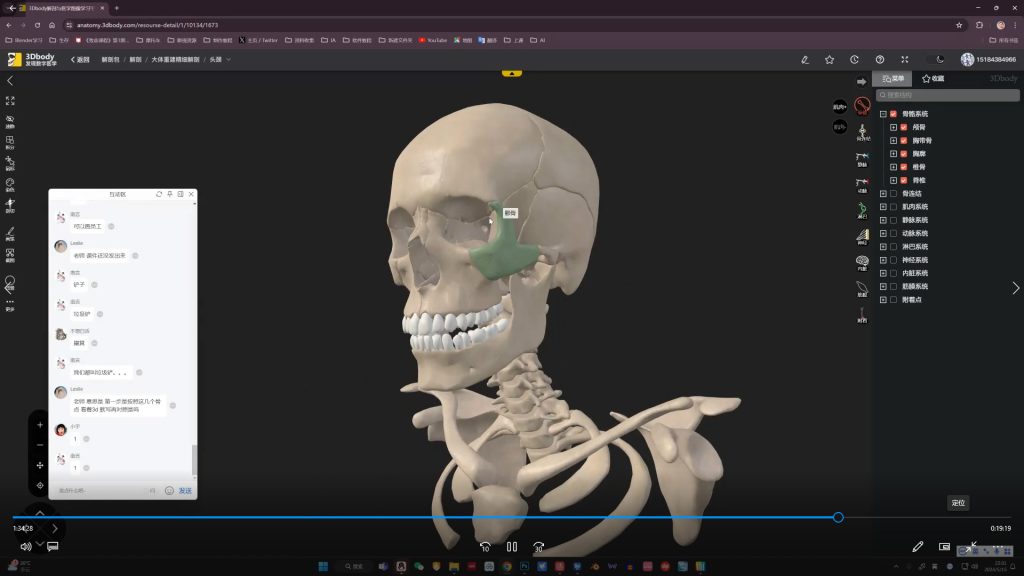Image resolution: width=1024 pixels, height=576 pixels.
Task: Click the fullscreen expand icon in header
Action: coord(905,60)
